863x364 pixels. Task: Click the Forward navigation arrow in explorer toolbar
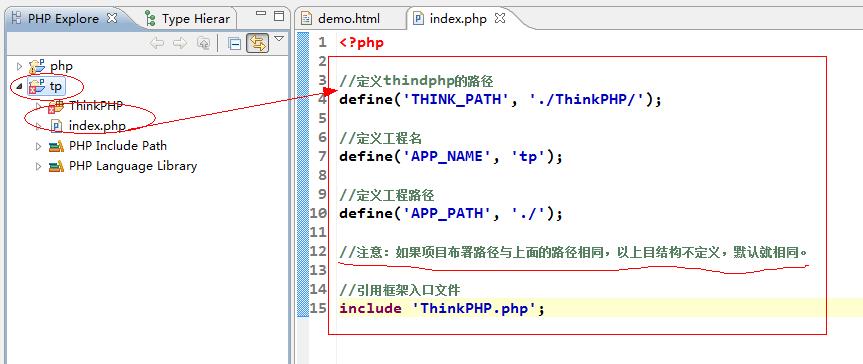(x=179, y=43)
